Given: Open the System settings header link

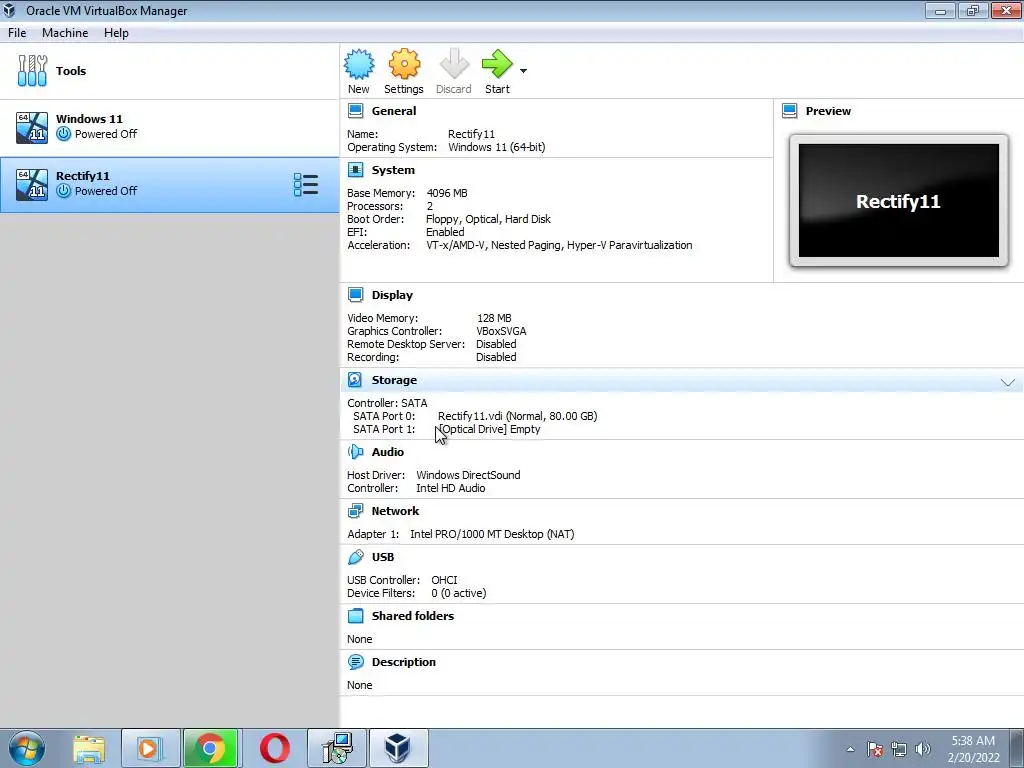Looking at the screenshot, I should [393, 170].
